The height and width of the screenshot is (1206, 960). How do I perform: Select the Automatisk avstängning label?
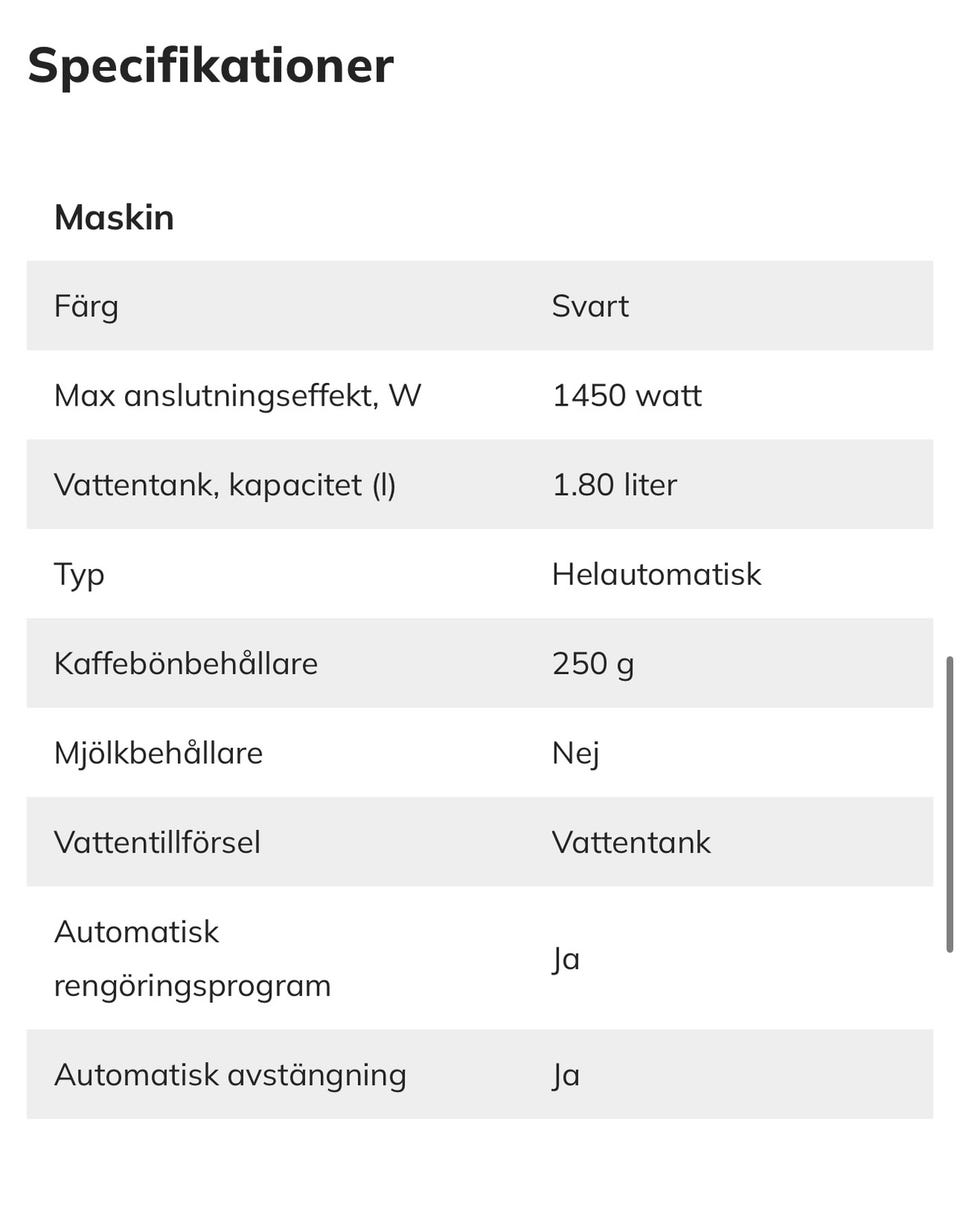pyautogui.click(x=230, y=1075)
